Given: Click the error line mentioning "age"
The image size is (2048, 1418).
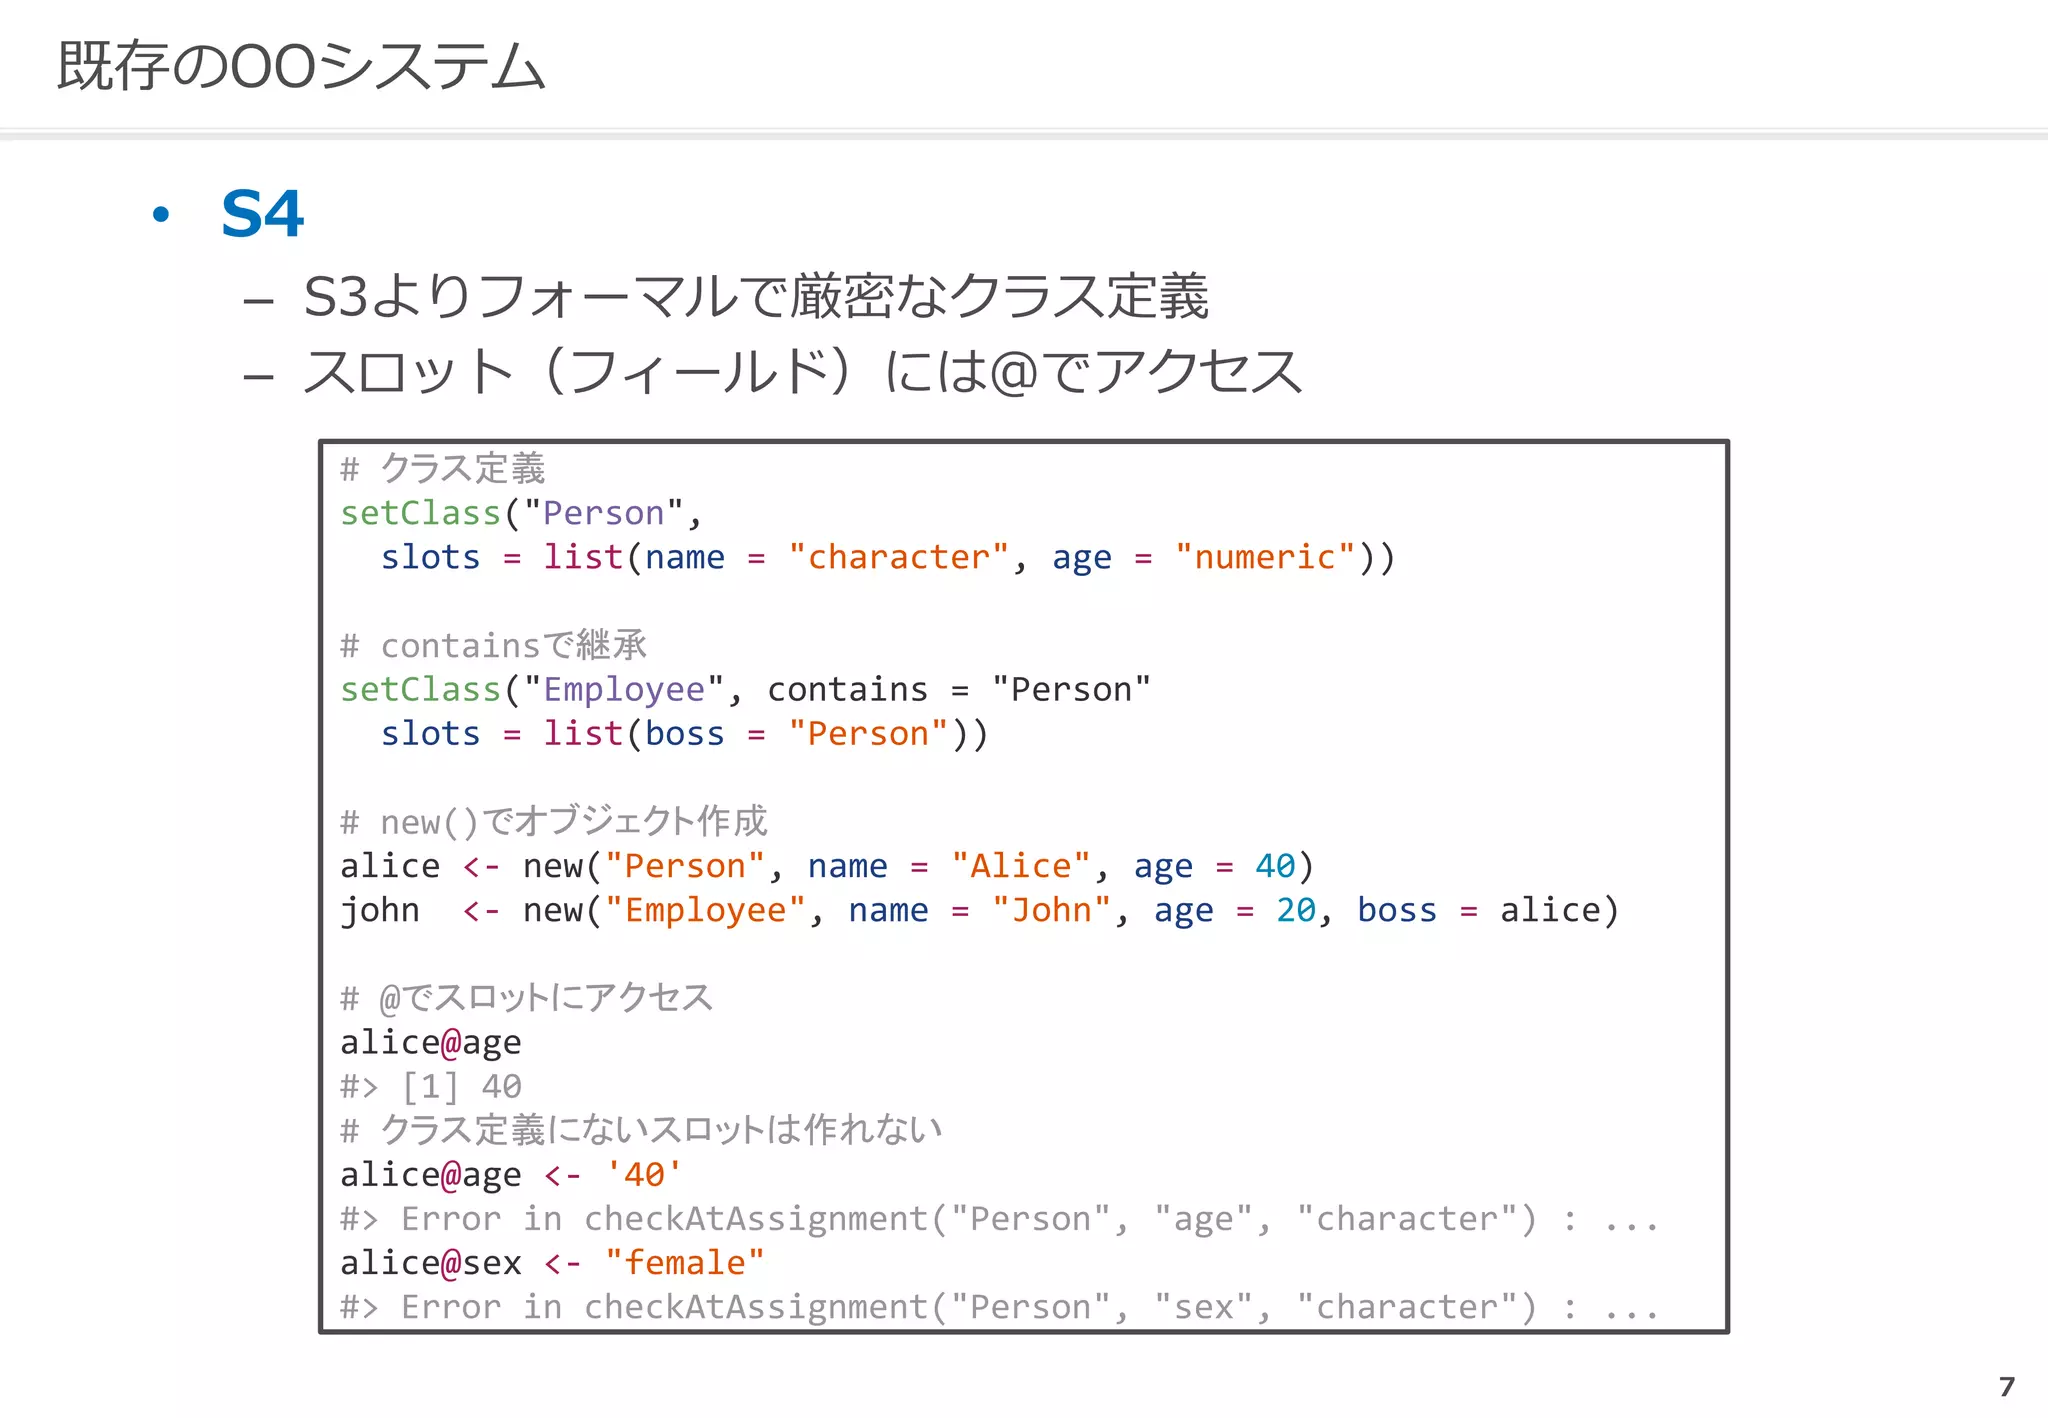Looking at the screenshot, I should [x=999, y=1218].
